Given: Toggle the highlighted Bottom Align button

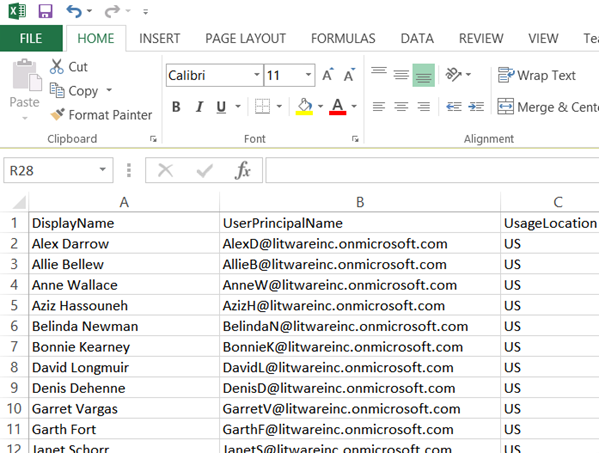Looking at the screenshot, I should click(x=423, y=75).
